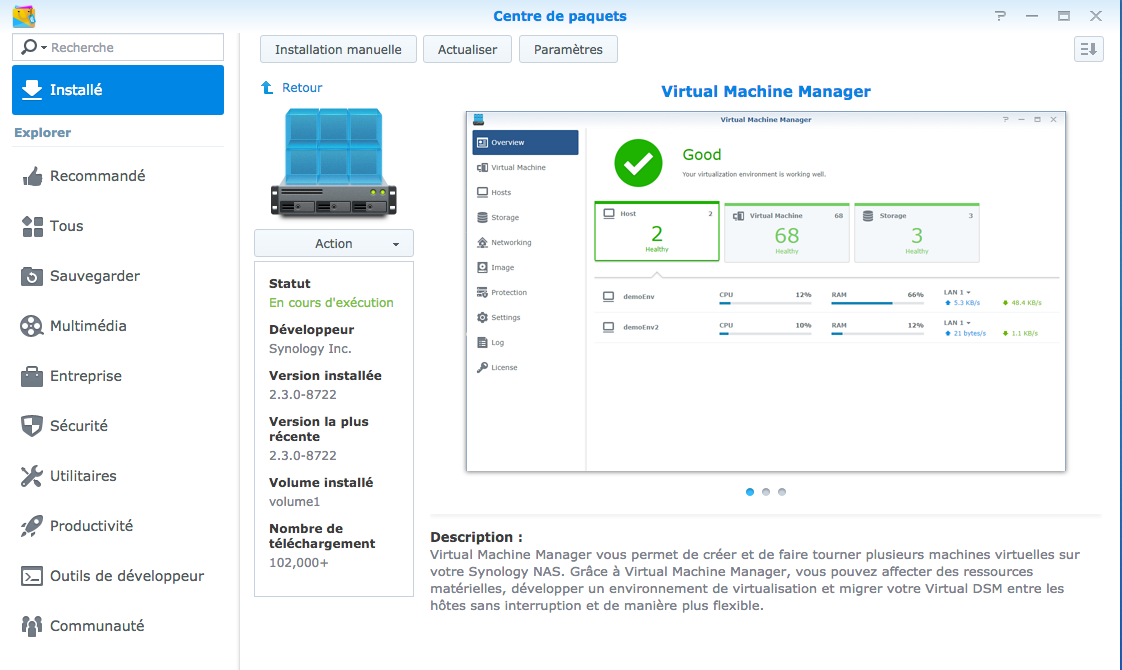Click the Sauvegarder backup icon
The image size is (1122, 670).
pos(32,276)
